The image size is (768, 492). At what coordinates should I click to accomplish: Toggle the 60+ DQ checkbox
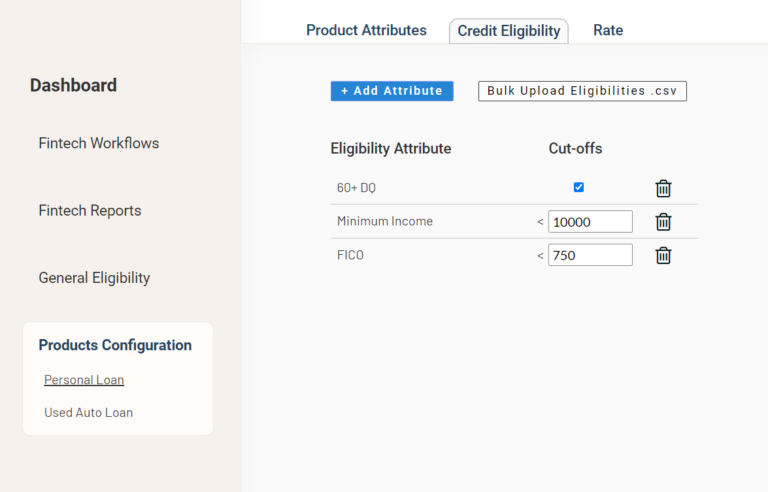point(579,187)
